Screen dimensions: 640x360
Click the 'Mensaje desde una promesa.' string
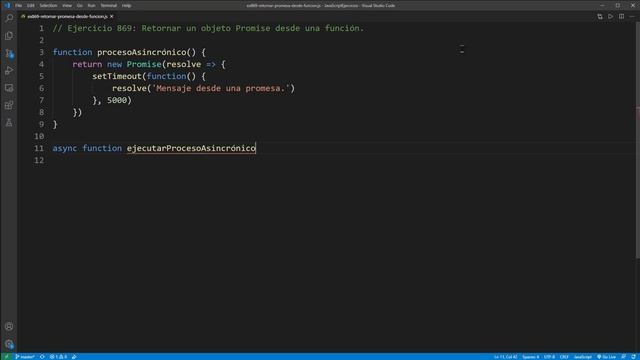tap(220, 88)
